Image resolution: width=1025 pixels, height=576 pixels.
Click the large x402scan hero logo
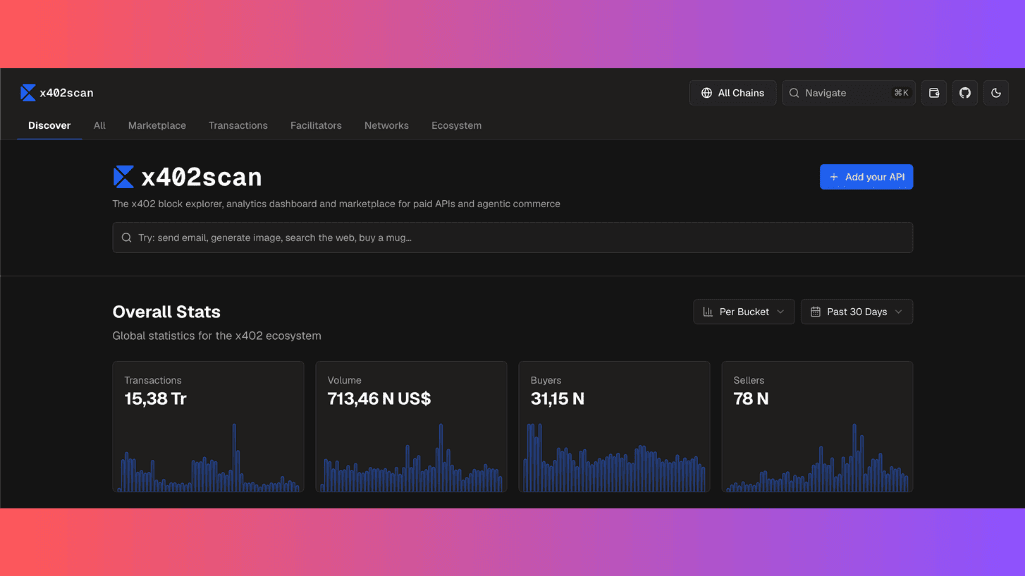[188, 177]
